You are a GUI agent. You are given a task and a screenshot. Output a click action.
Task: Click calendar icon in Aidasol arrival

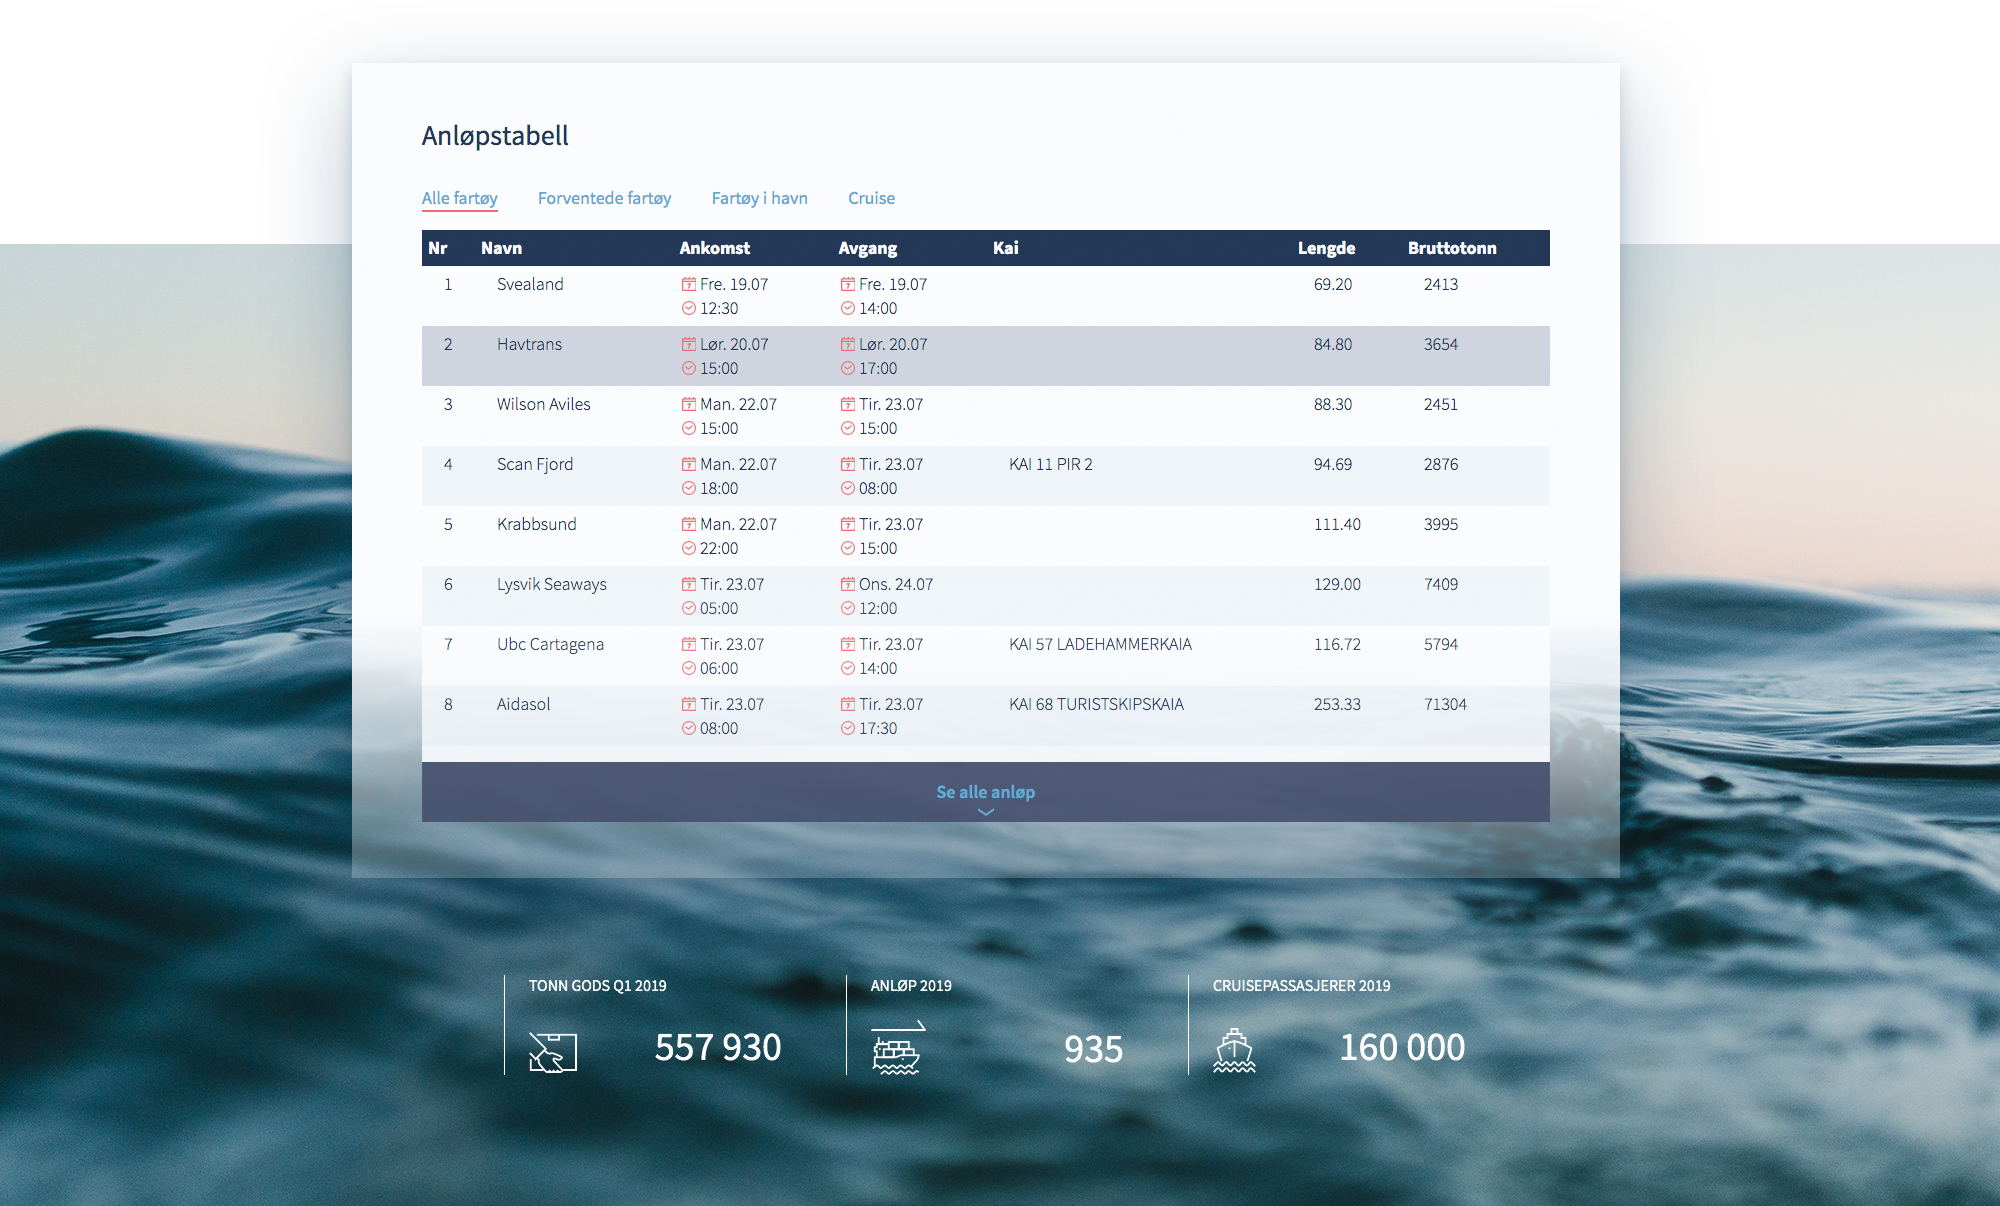[x=689, y=704]
